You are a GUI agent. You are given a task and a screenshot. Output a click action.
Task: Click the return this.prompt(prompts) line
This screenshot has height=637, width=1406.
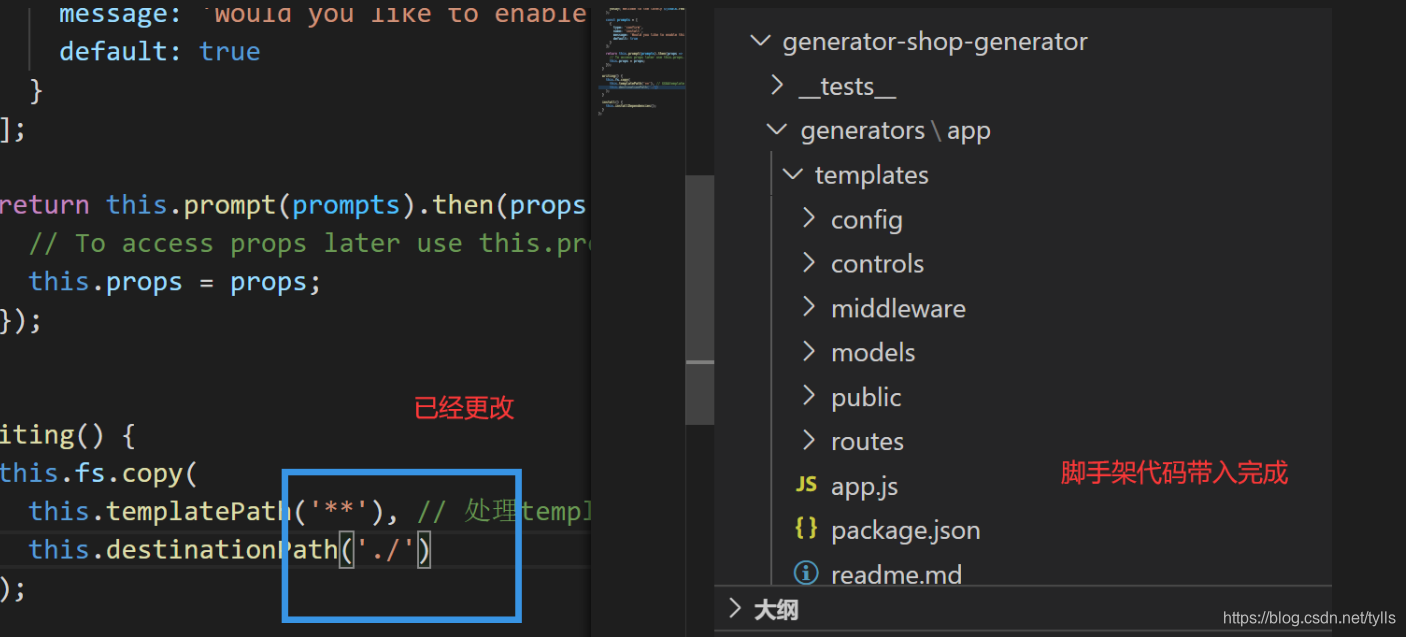[292, 205]
